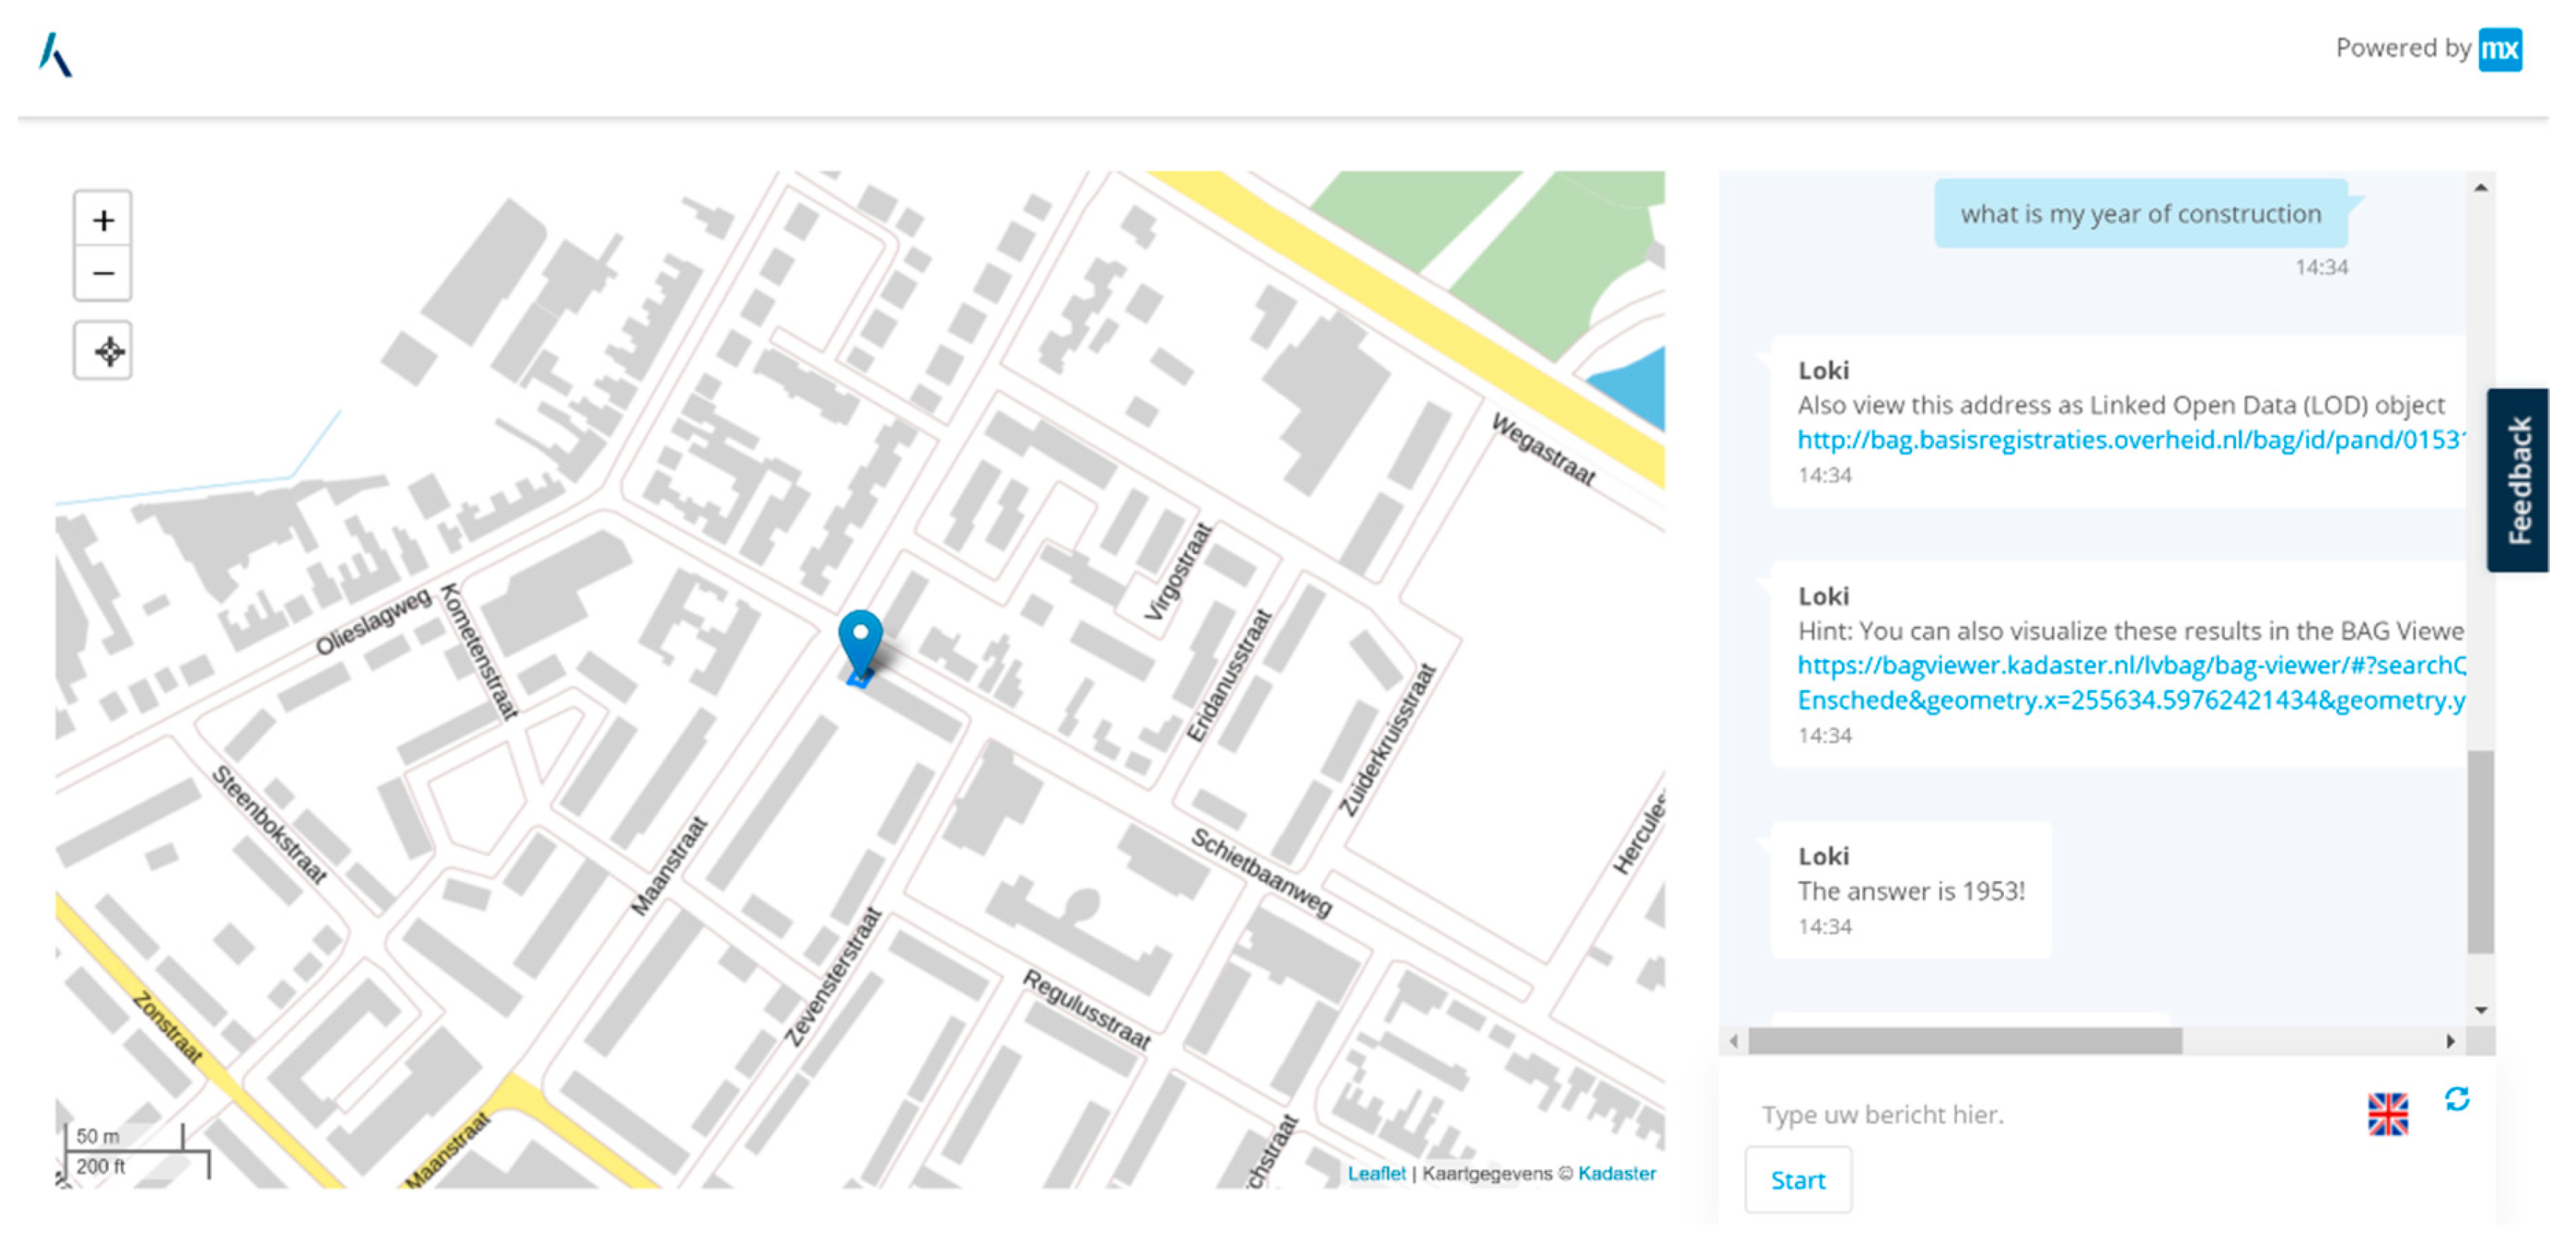
Task: Zoom in on the map
Action: tap(103, 220)
